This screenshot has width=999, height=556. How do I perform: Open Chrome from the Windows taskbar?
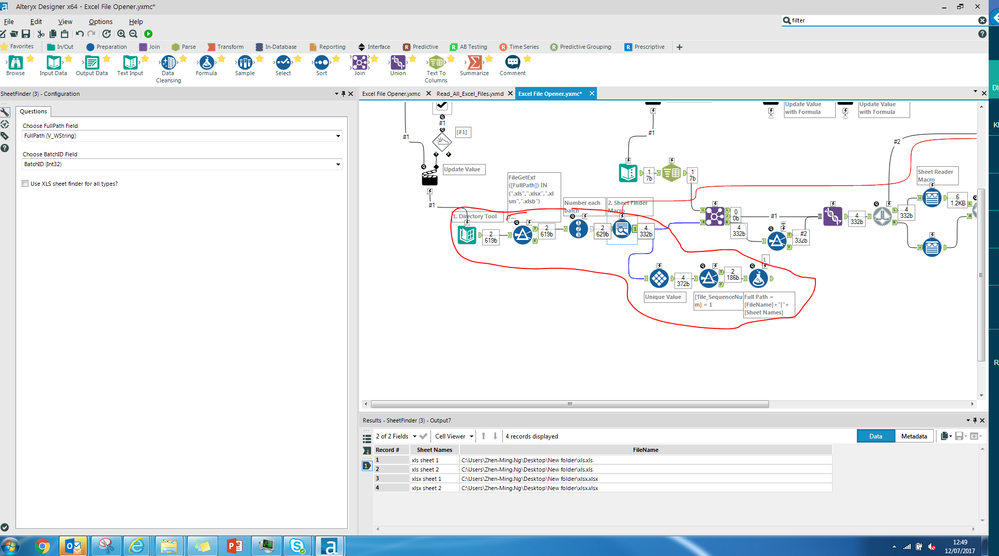click(43, 546)
